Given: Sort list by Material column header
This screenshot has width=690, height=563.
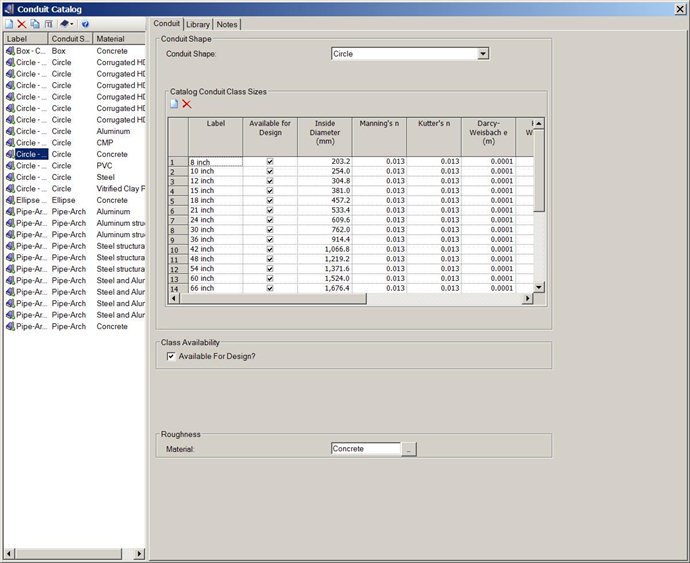Looking at the screenshot, I should [119, 39].
